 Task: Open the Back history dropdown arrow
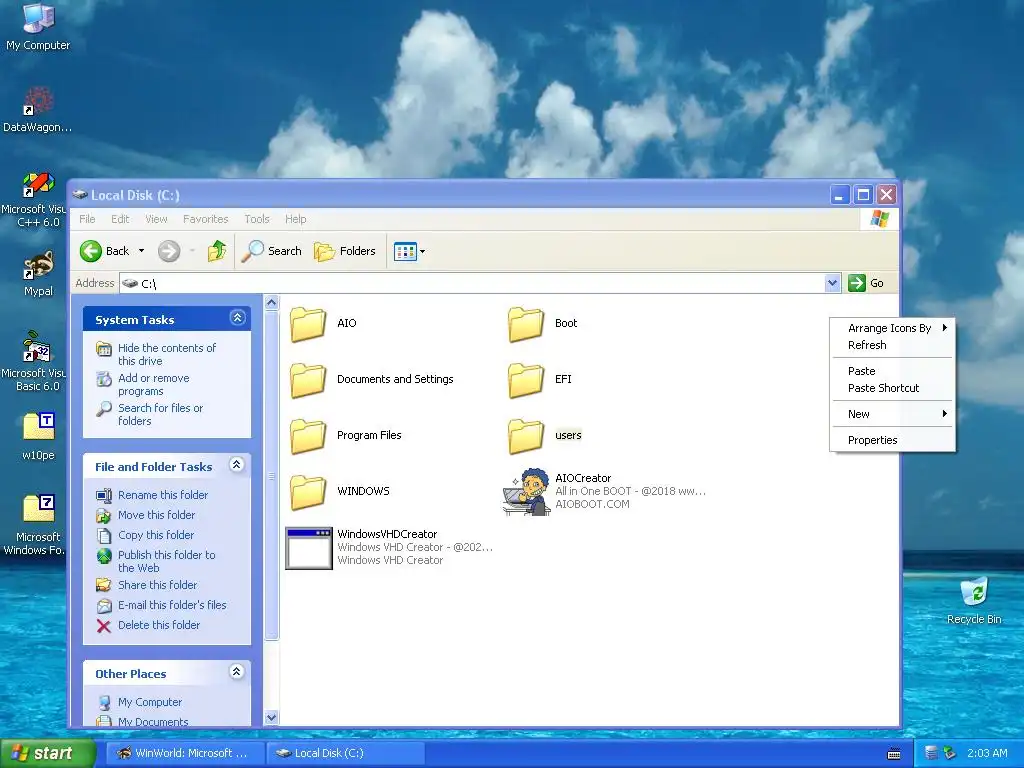tap(141, 251)
